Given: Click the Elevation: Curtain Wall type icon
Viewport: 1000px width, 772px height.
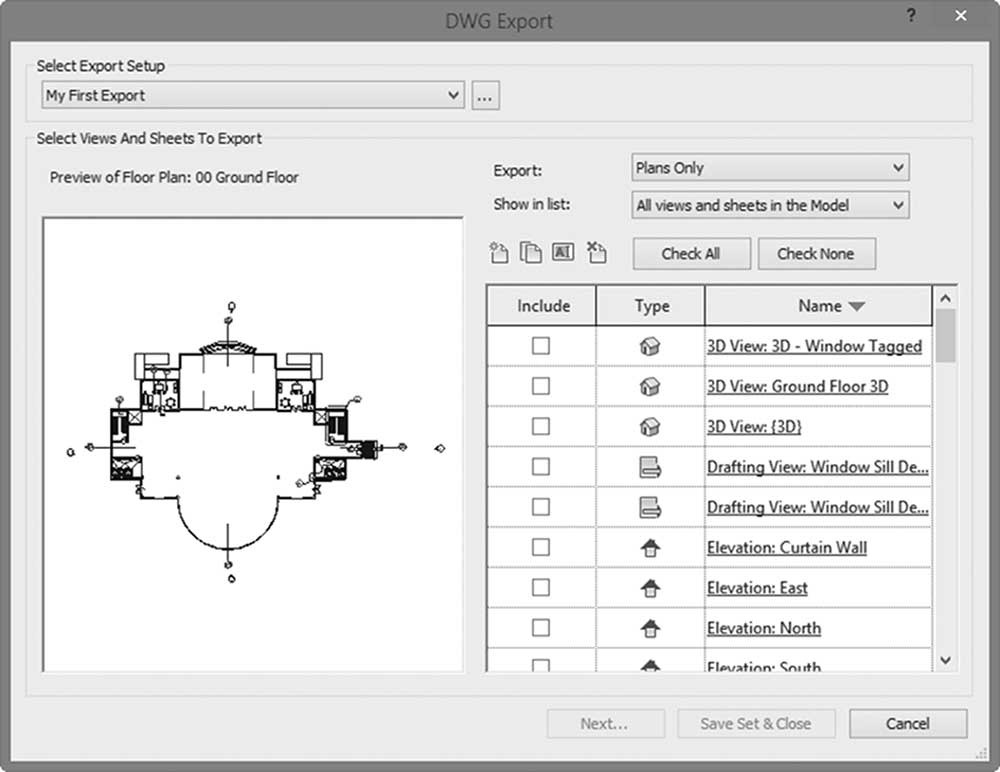Looking at the screenshot, I should (650, 548).
